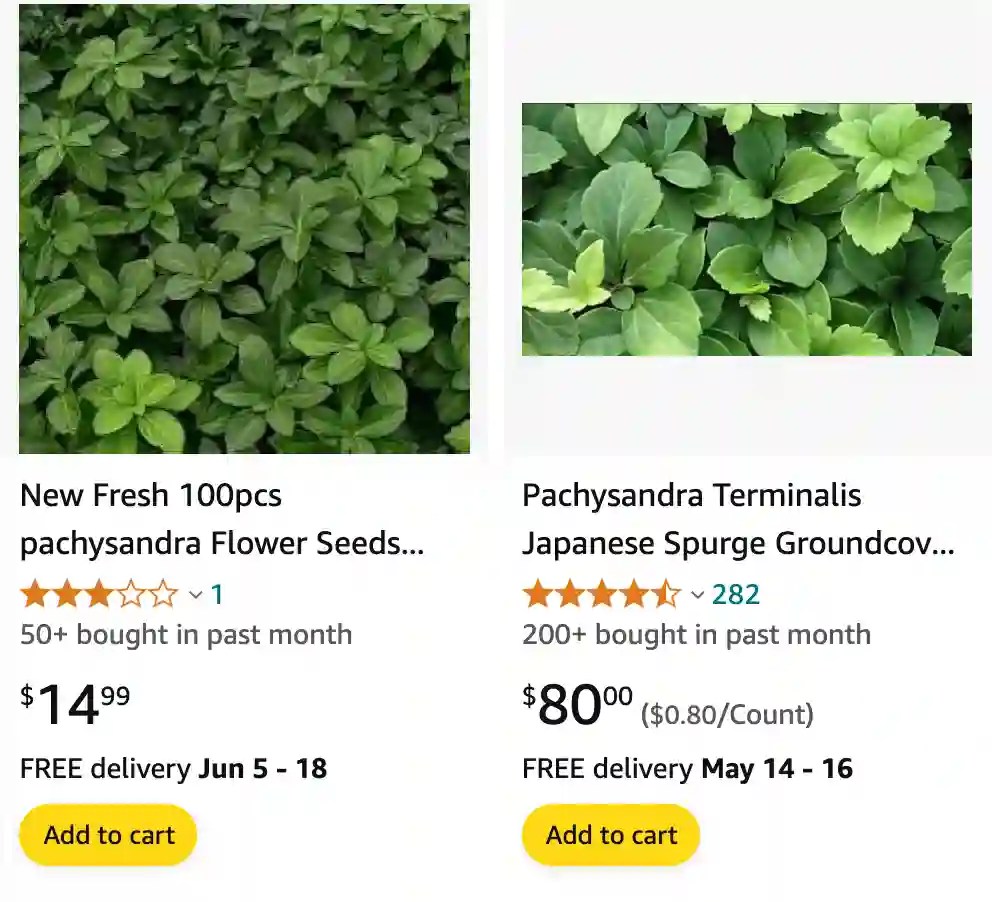Open the Japanese Spurge product image
This screenshot has height=902, width=992.
tap(745, 230)
